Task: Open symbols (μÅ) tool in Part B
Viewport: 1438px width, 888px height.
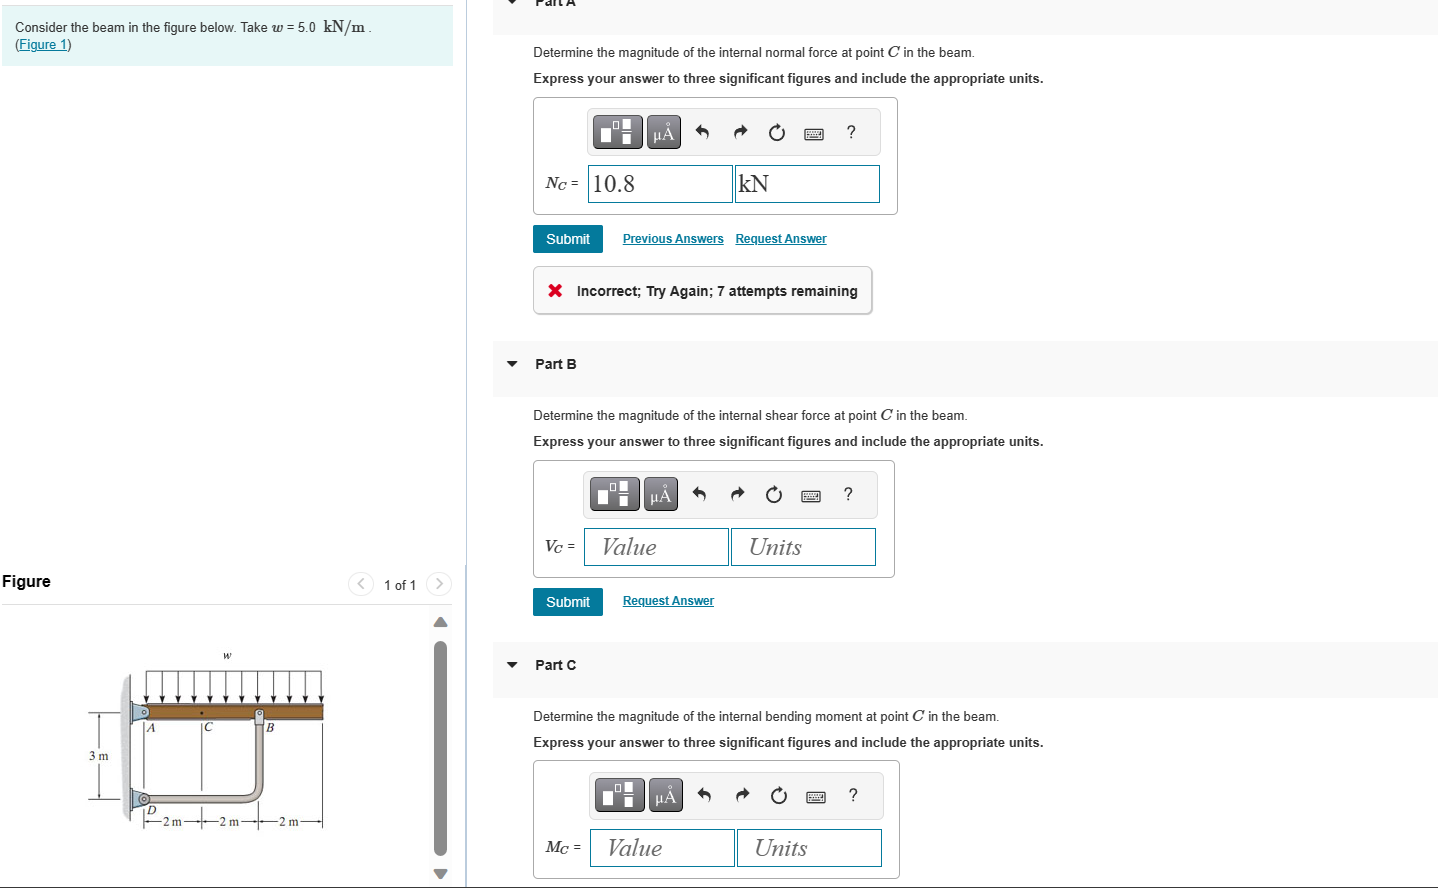Action: 661,494
